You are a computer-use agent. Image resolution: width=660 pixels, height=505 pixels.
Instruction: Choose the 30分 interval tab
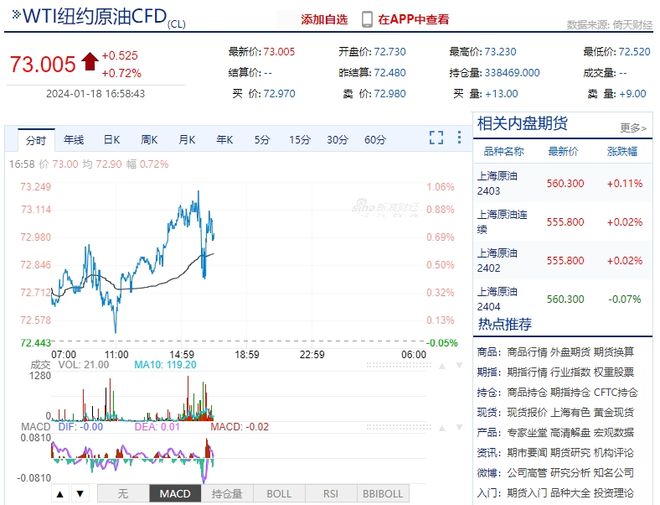(337, 140)
